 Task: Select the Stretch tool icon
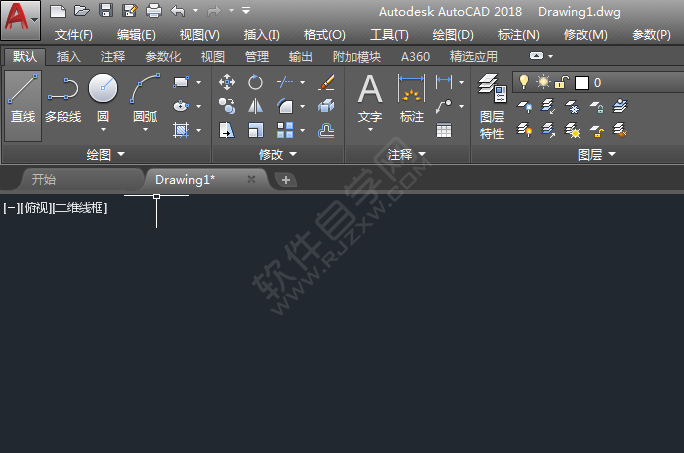(x=227, y=130)
